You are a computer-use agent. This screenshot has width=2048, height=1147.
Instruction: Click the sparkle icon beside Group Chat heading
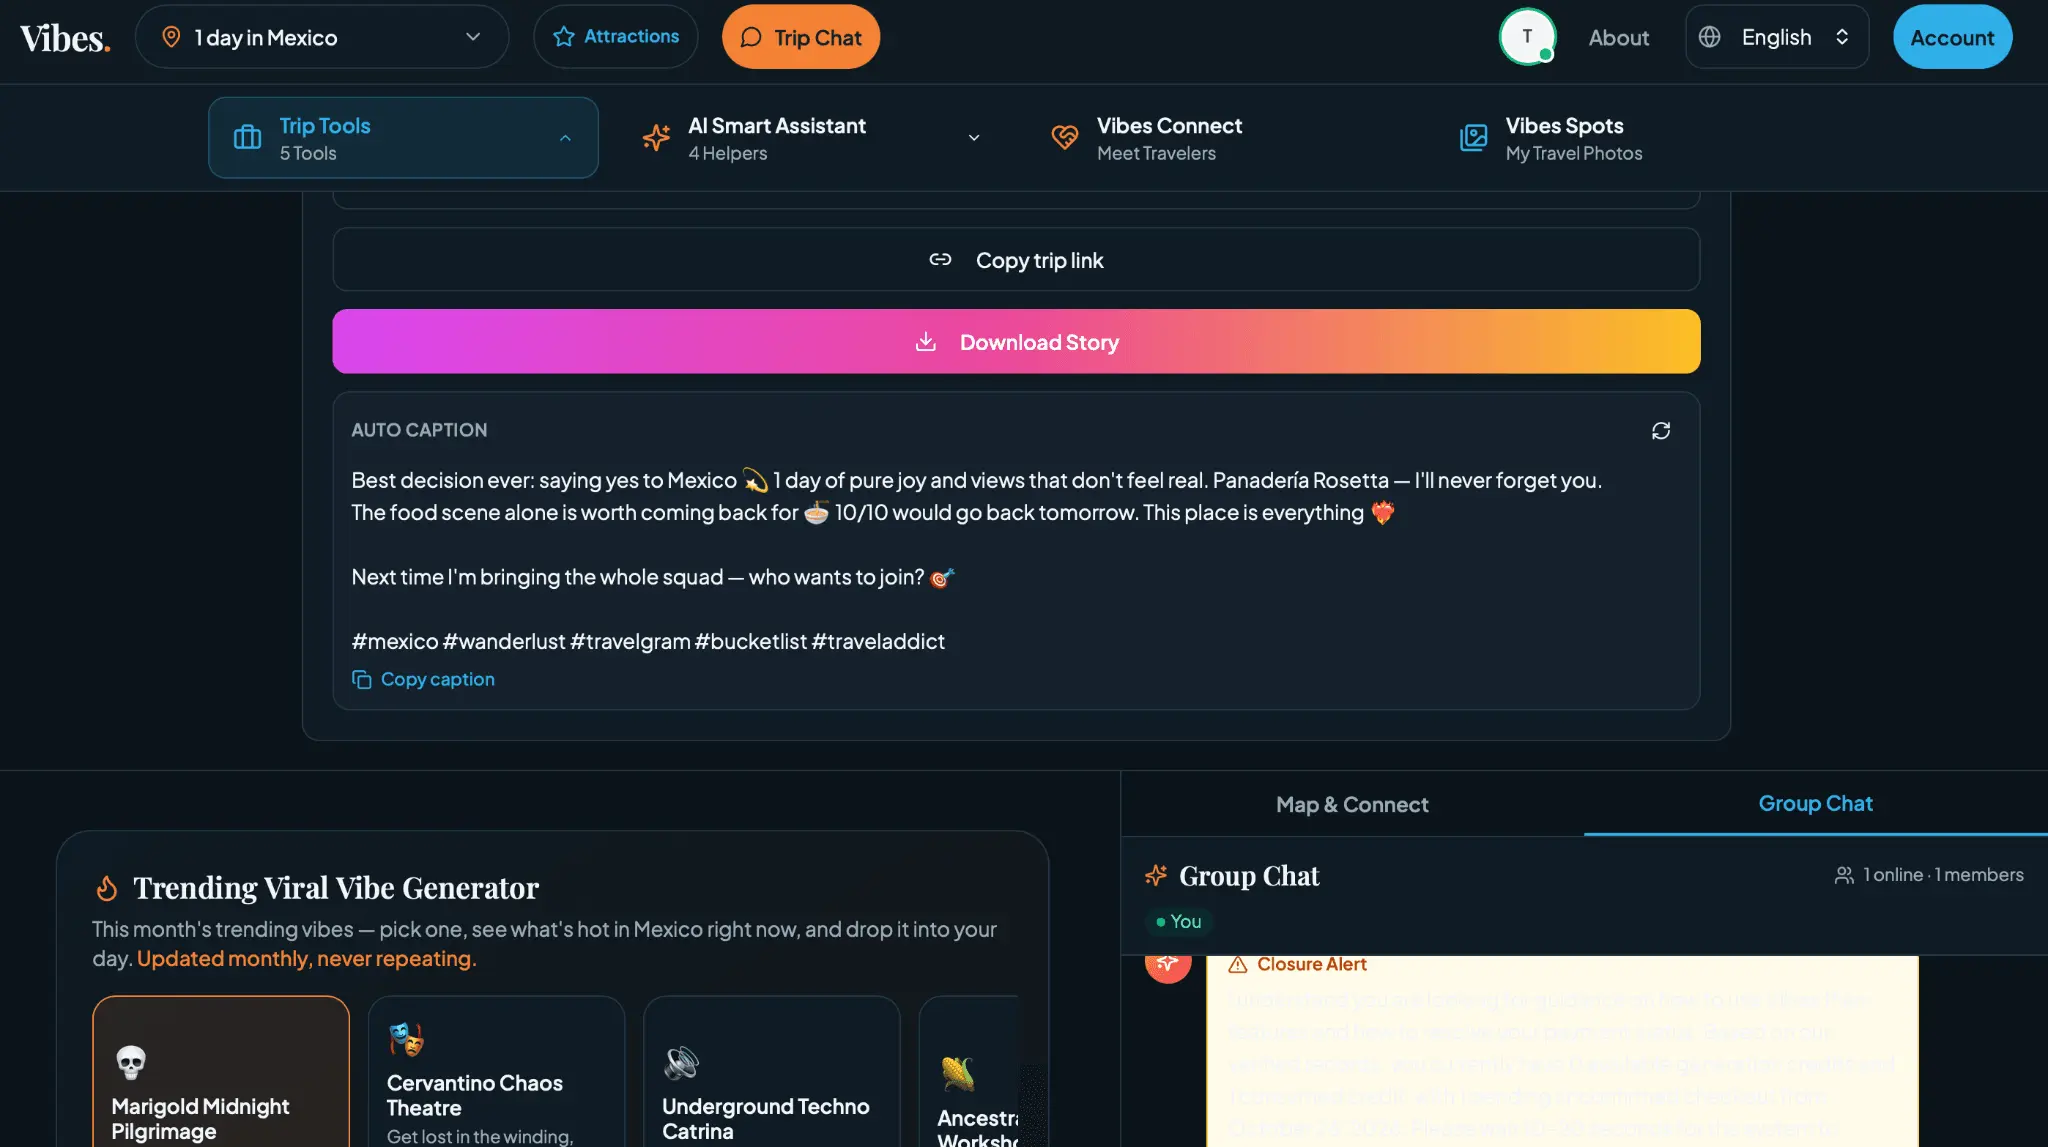(1156, 876)
